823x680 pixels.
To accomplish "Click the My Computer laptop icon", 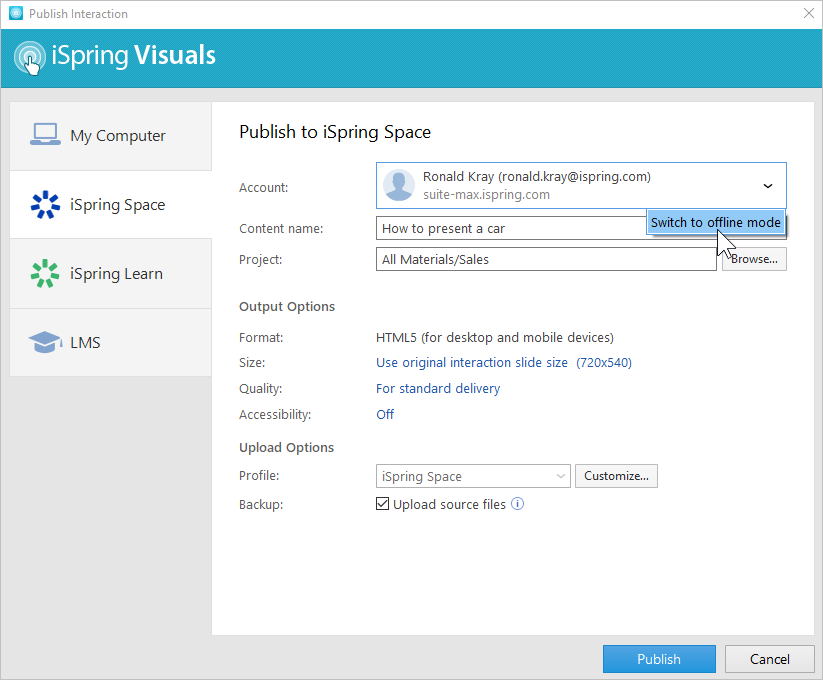I will coord(45,135).
